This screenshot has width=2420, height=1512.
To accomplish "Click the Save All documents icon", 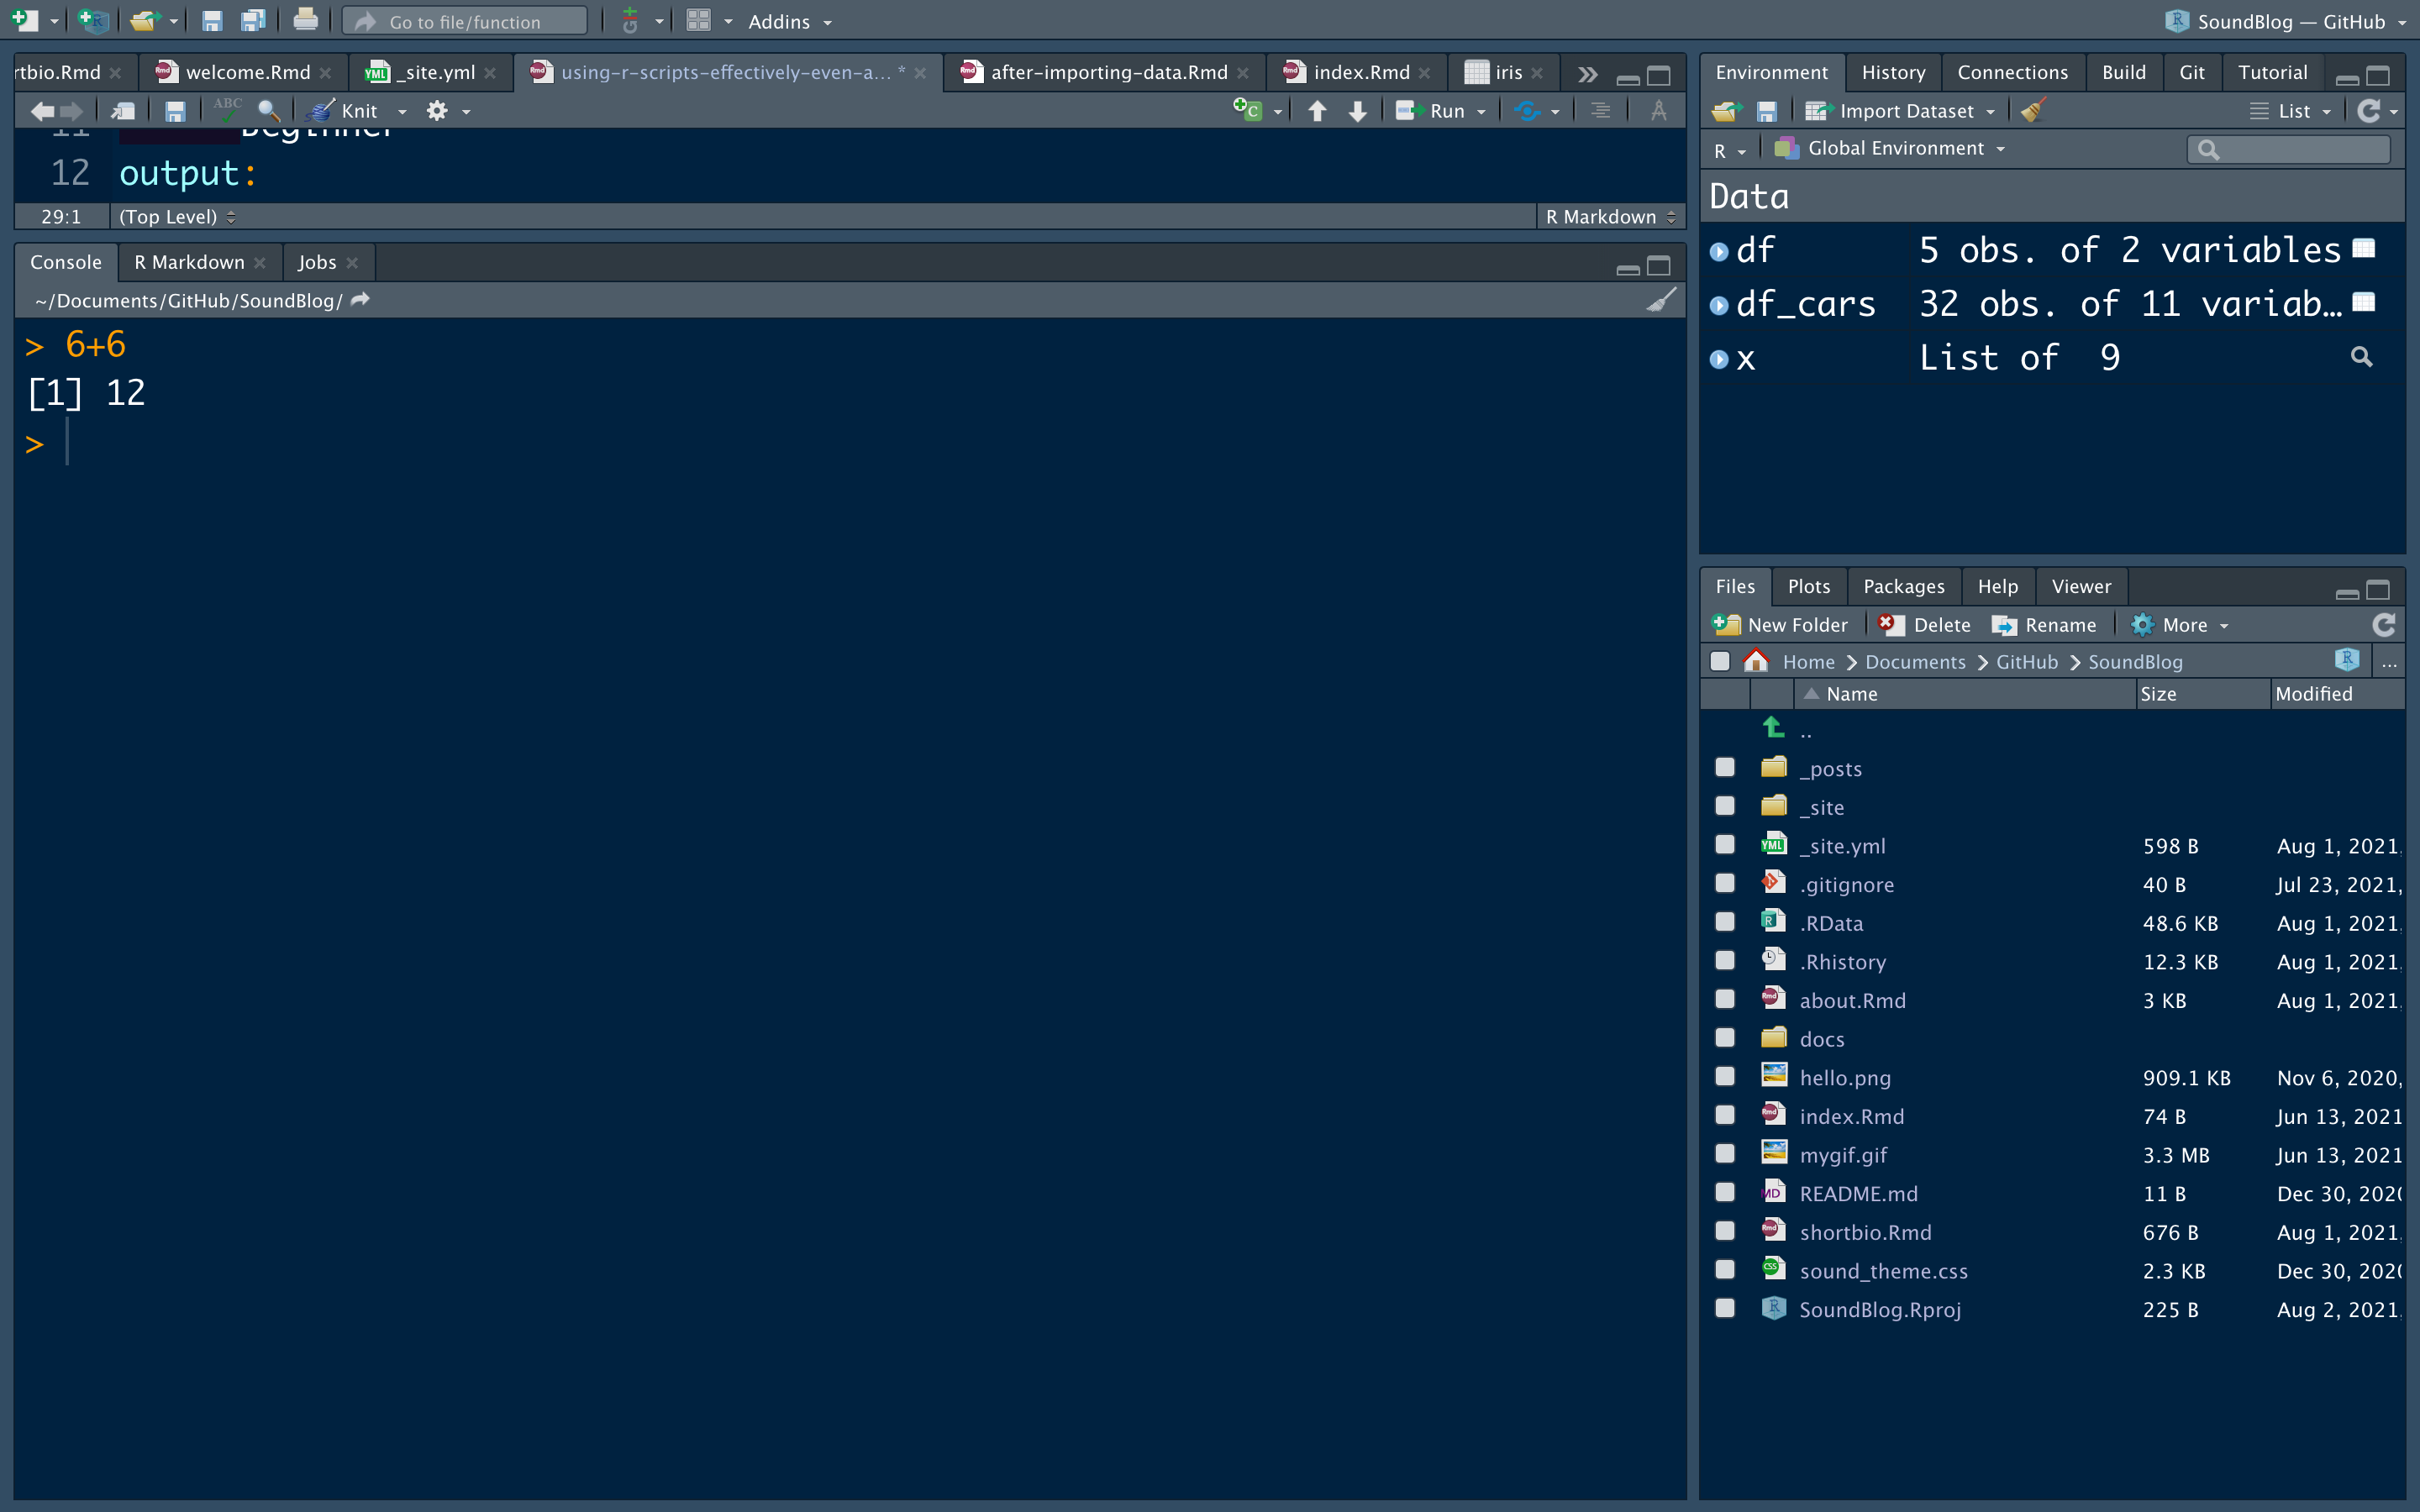I will pyautogui.click(x=253, y=20).
